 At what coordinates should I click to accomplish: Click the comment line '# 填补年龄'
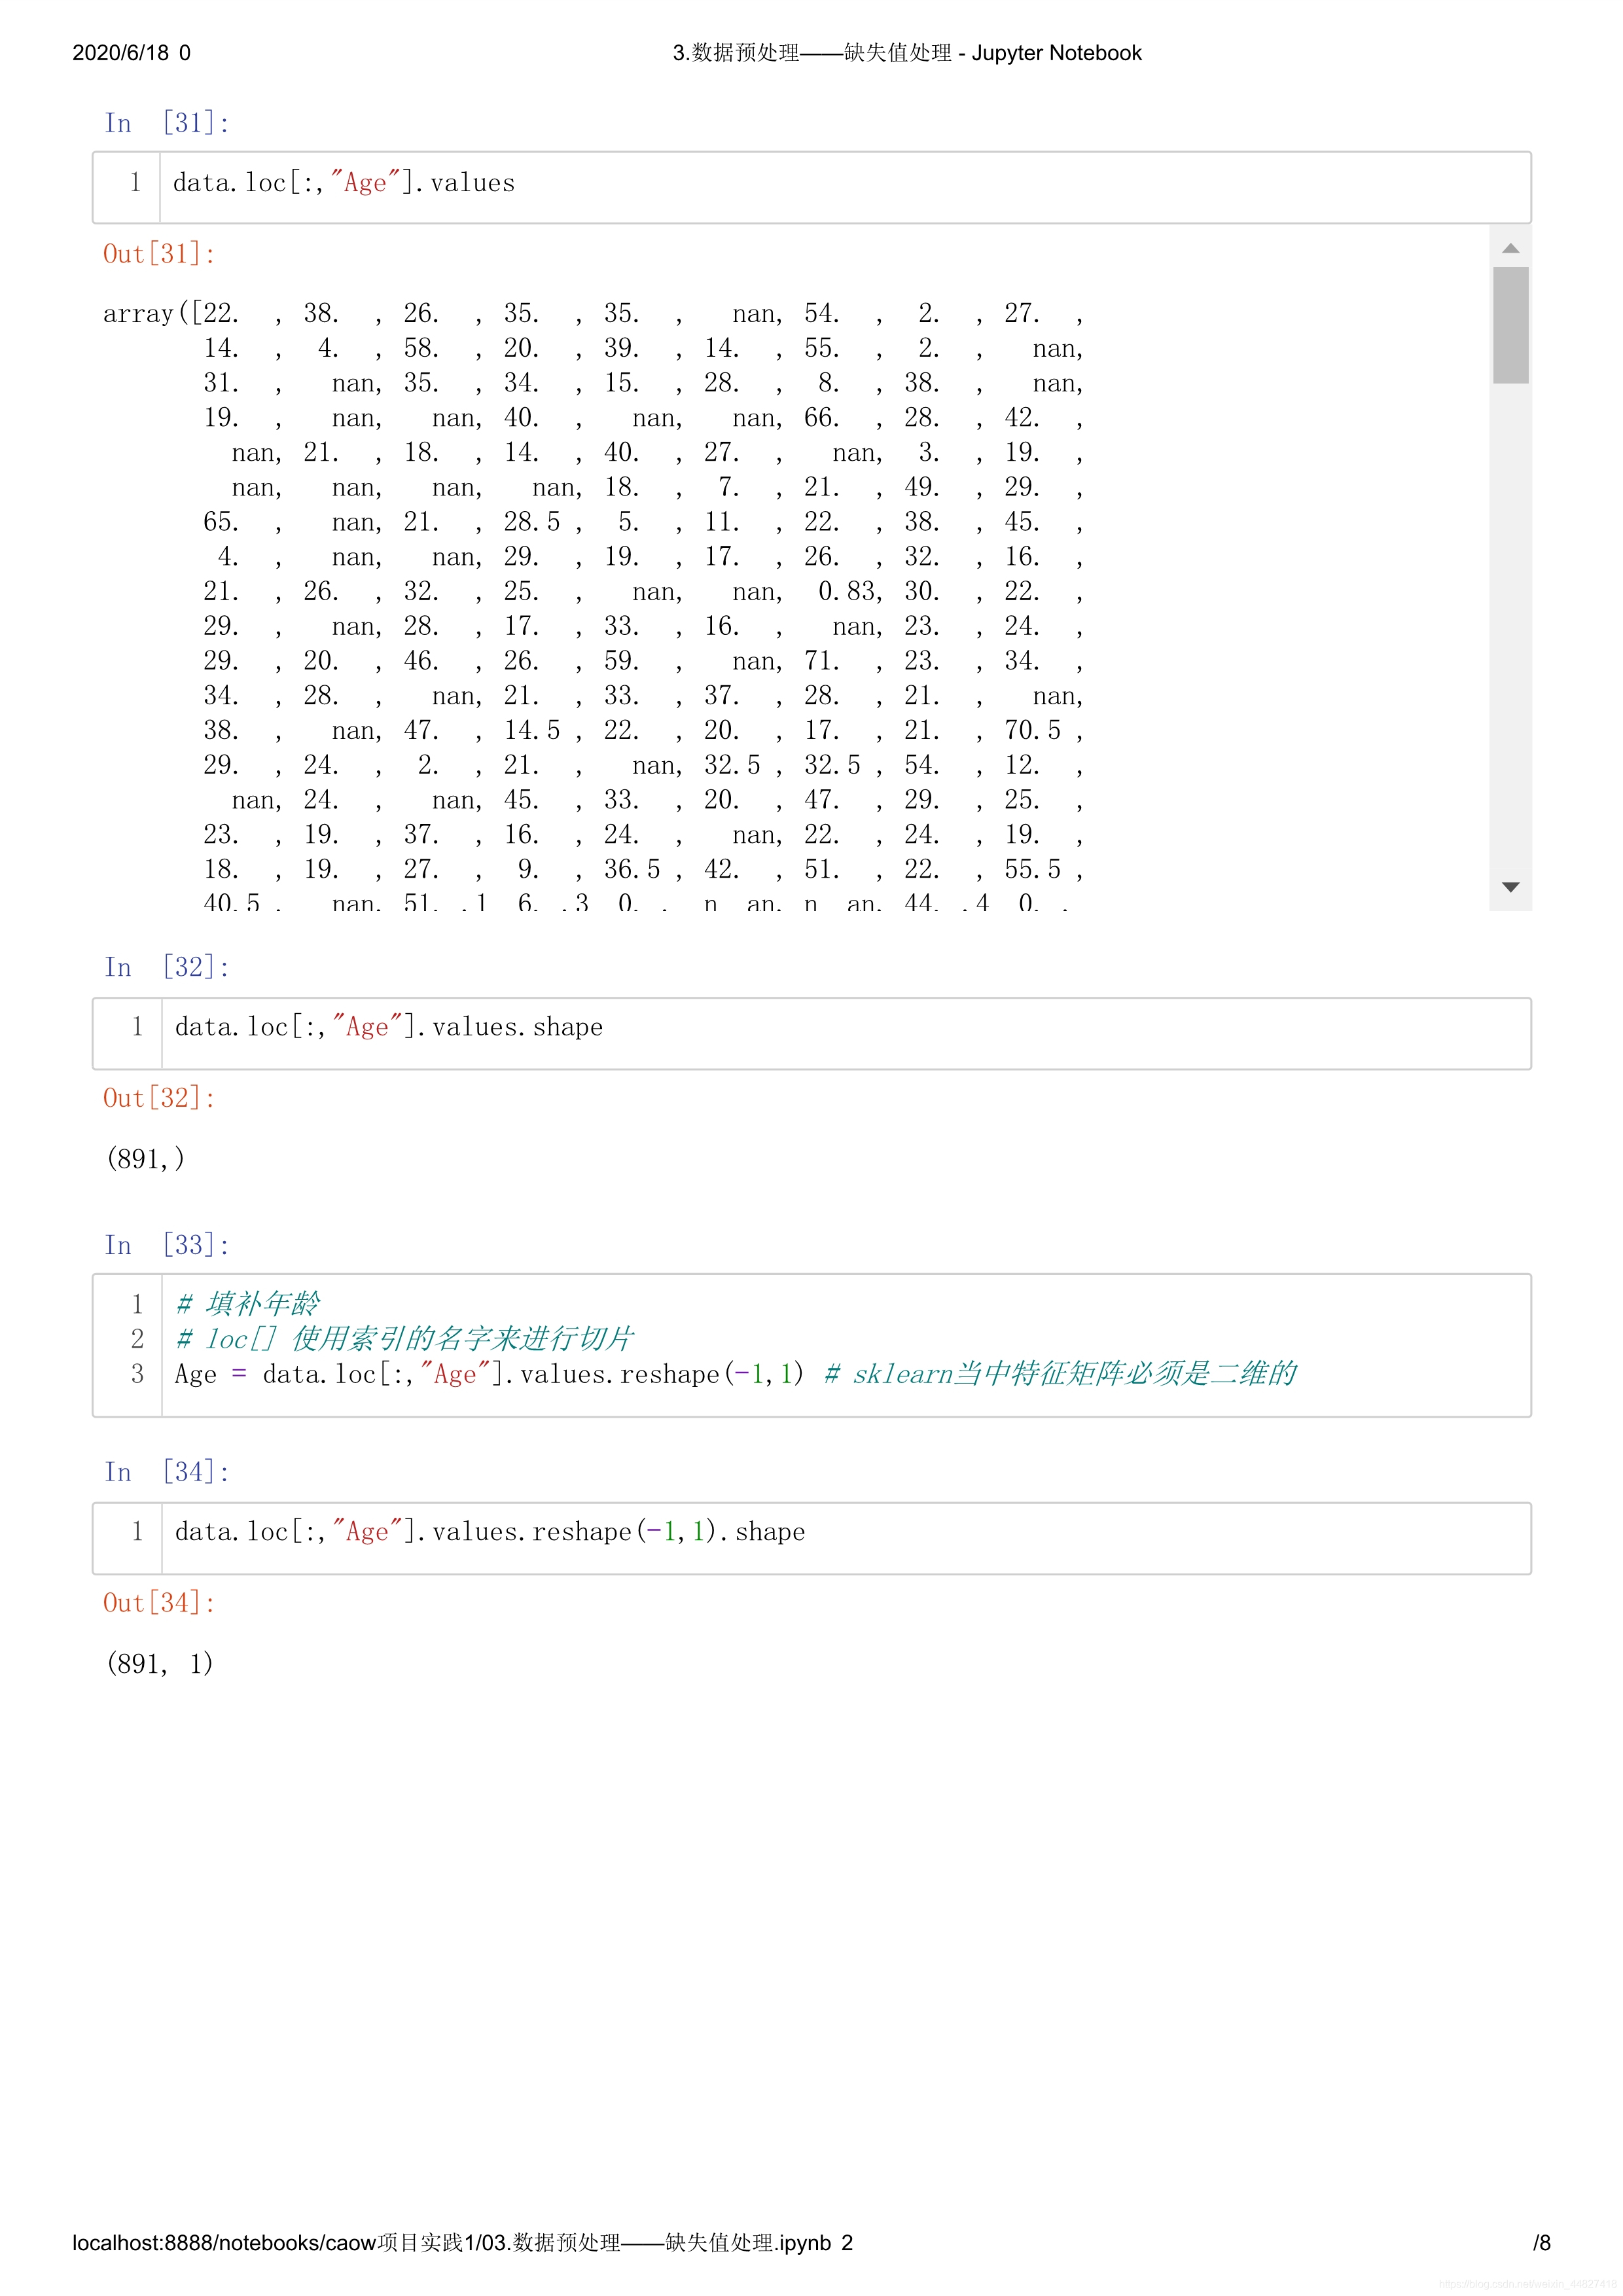(248, 1304)
